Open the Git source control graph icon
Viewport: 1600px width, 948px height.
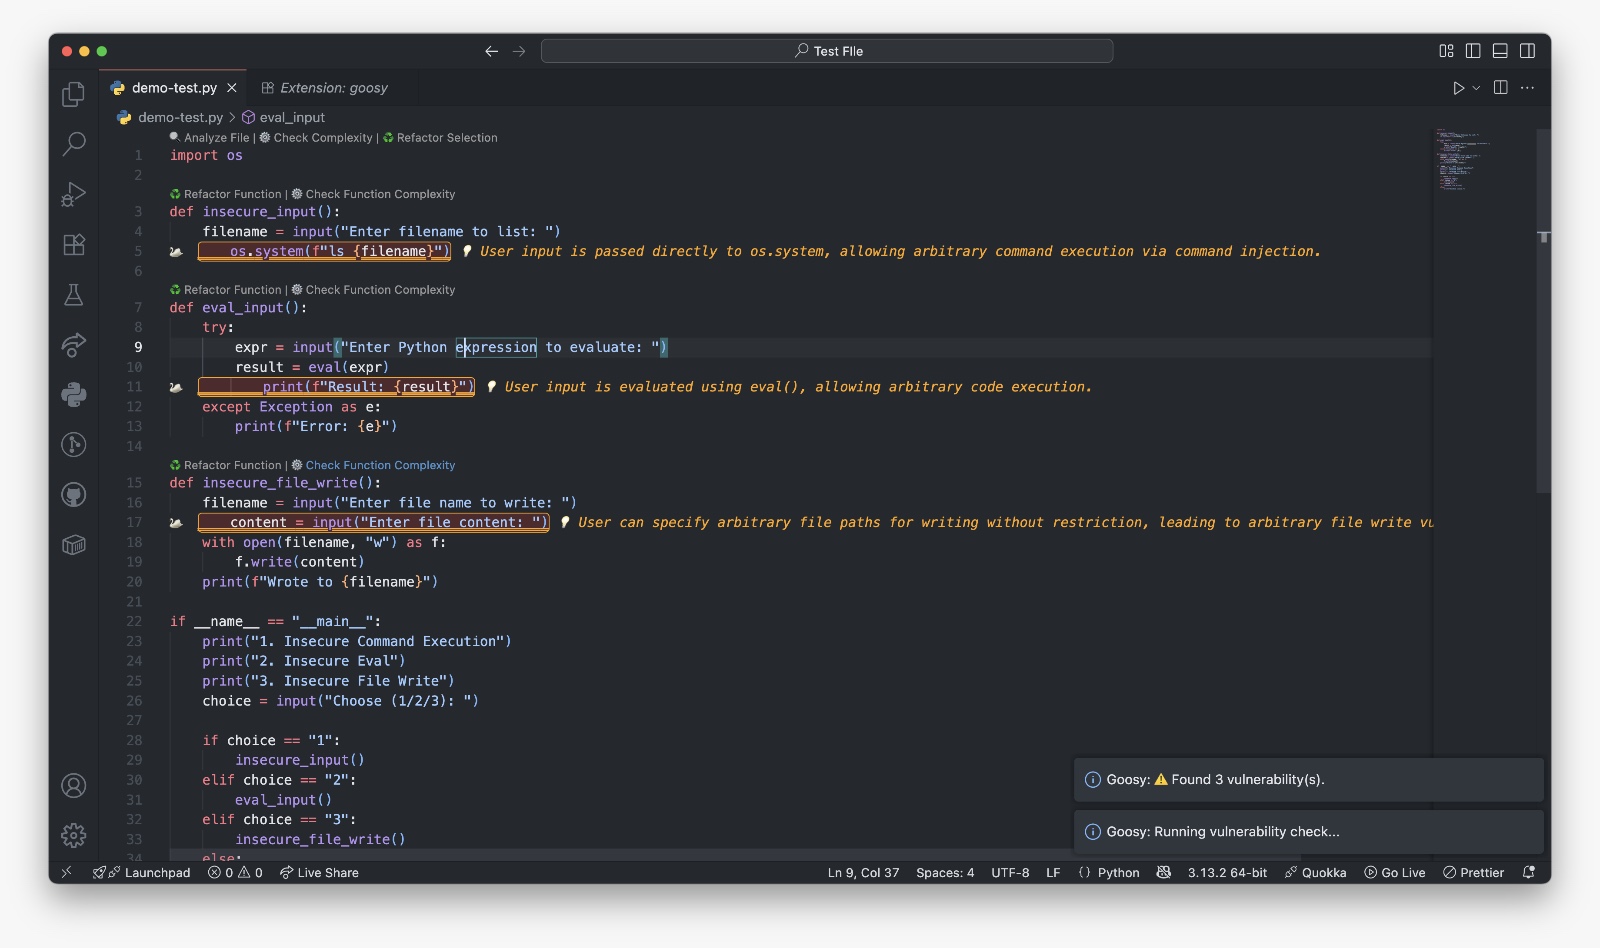coord(73,444)
